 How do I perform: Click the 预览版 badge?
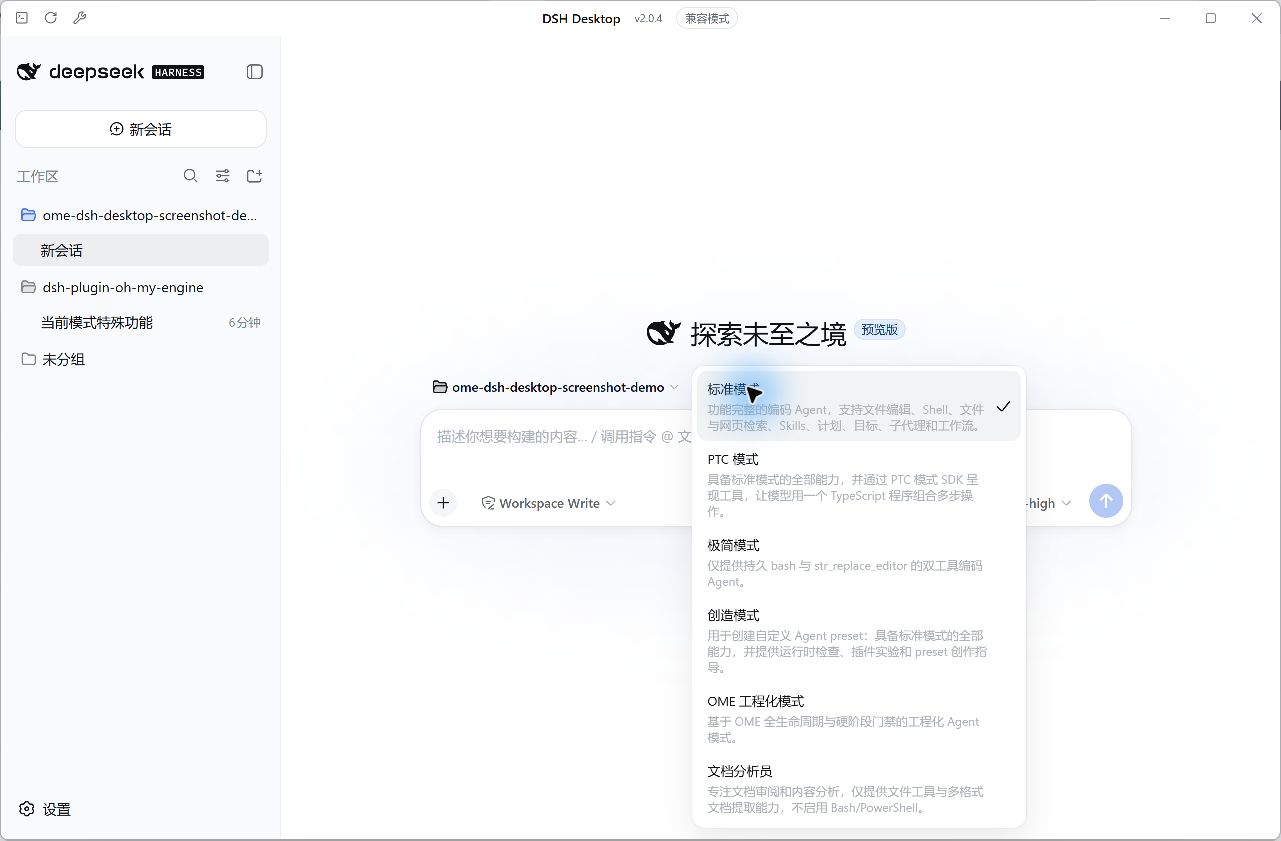(880, 330)
